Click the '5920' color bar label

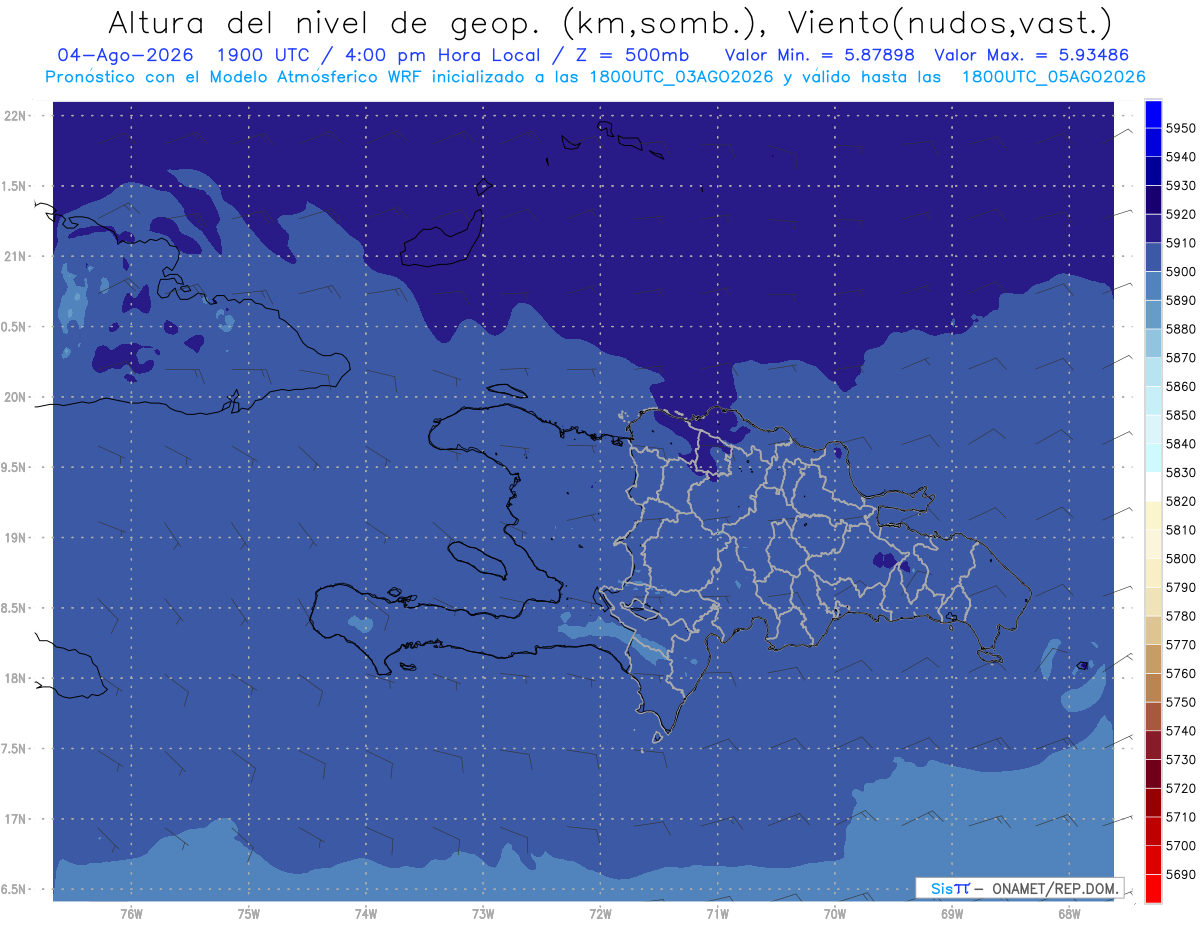tap(1181, 214)
